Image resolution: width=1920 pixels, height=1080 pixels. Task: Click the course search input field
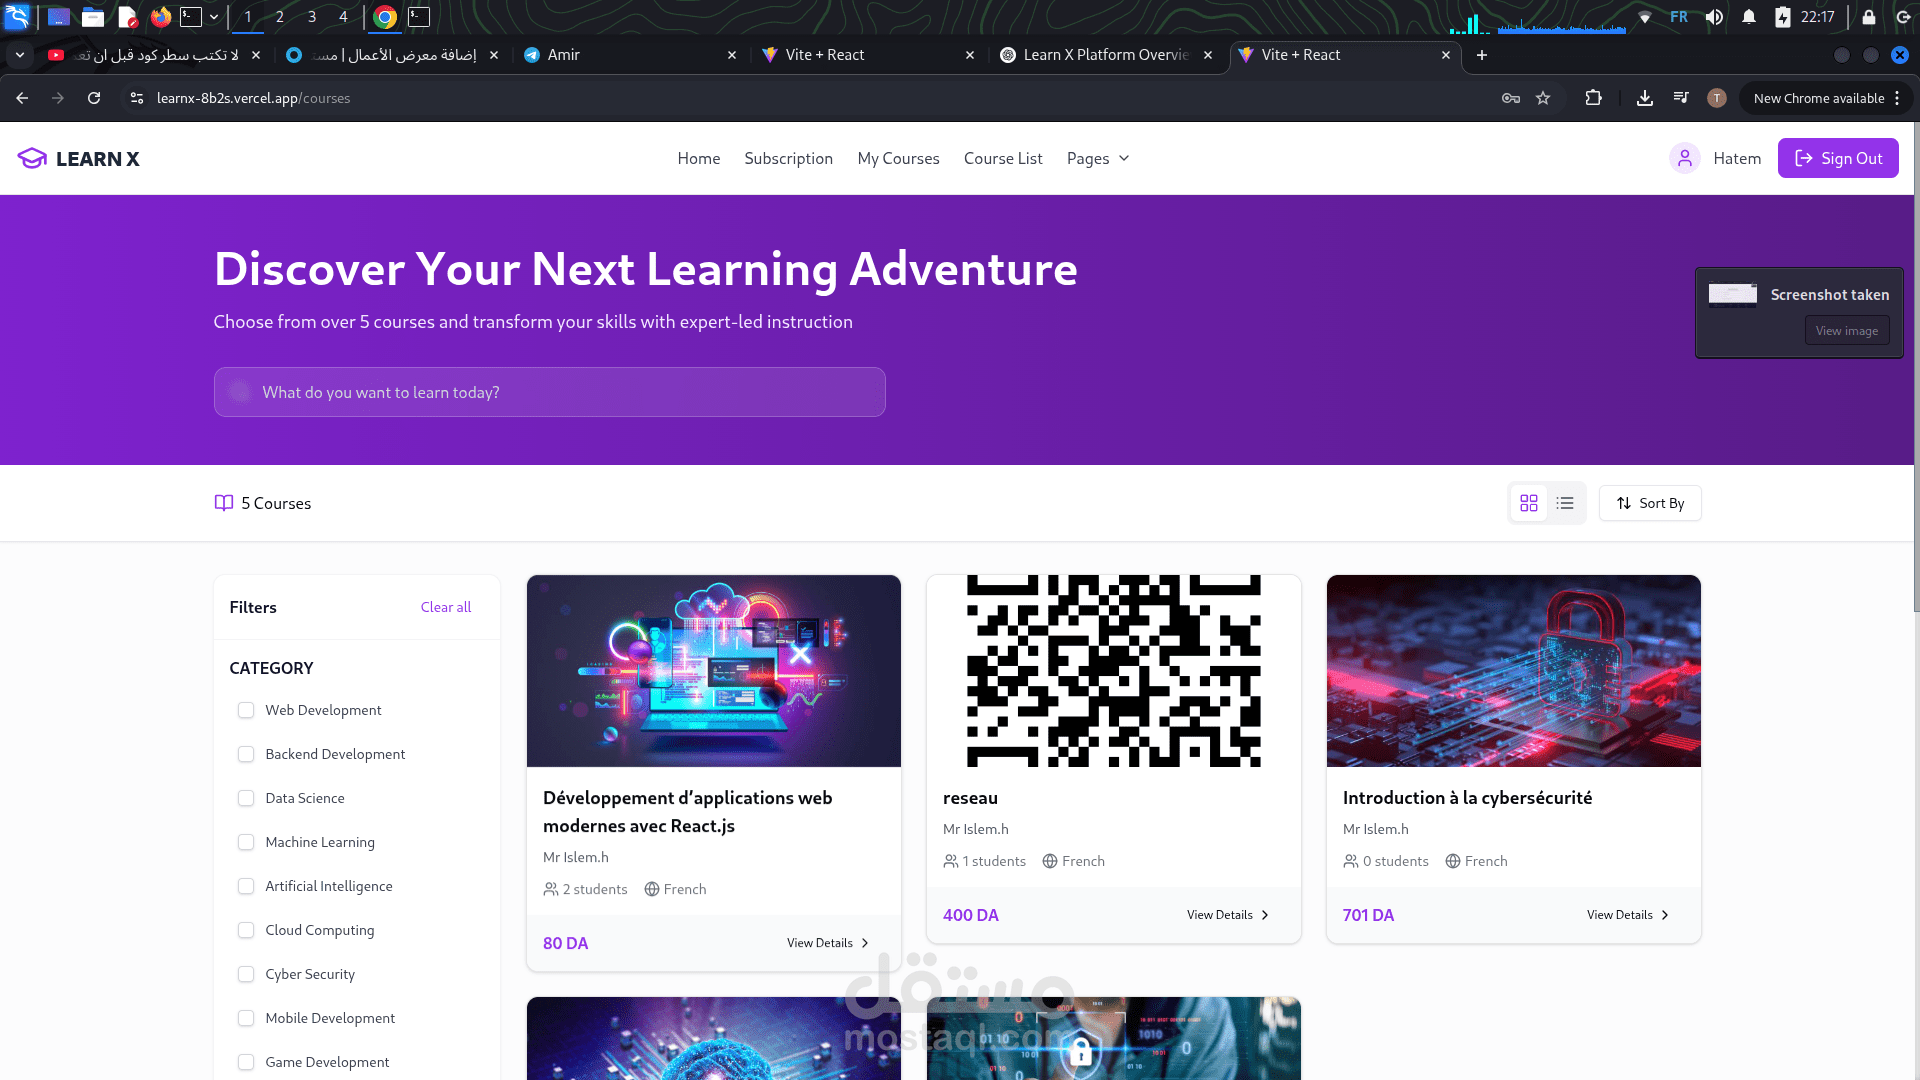(x=549, y=392)
